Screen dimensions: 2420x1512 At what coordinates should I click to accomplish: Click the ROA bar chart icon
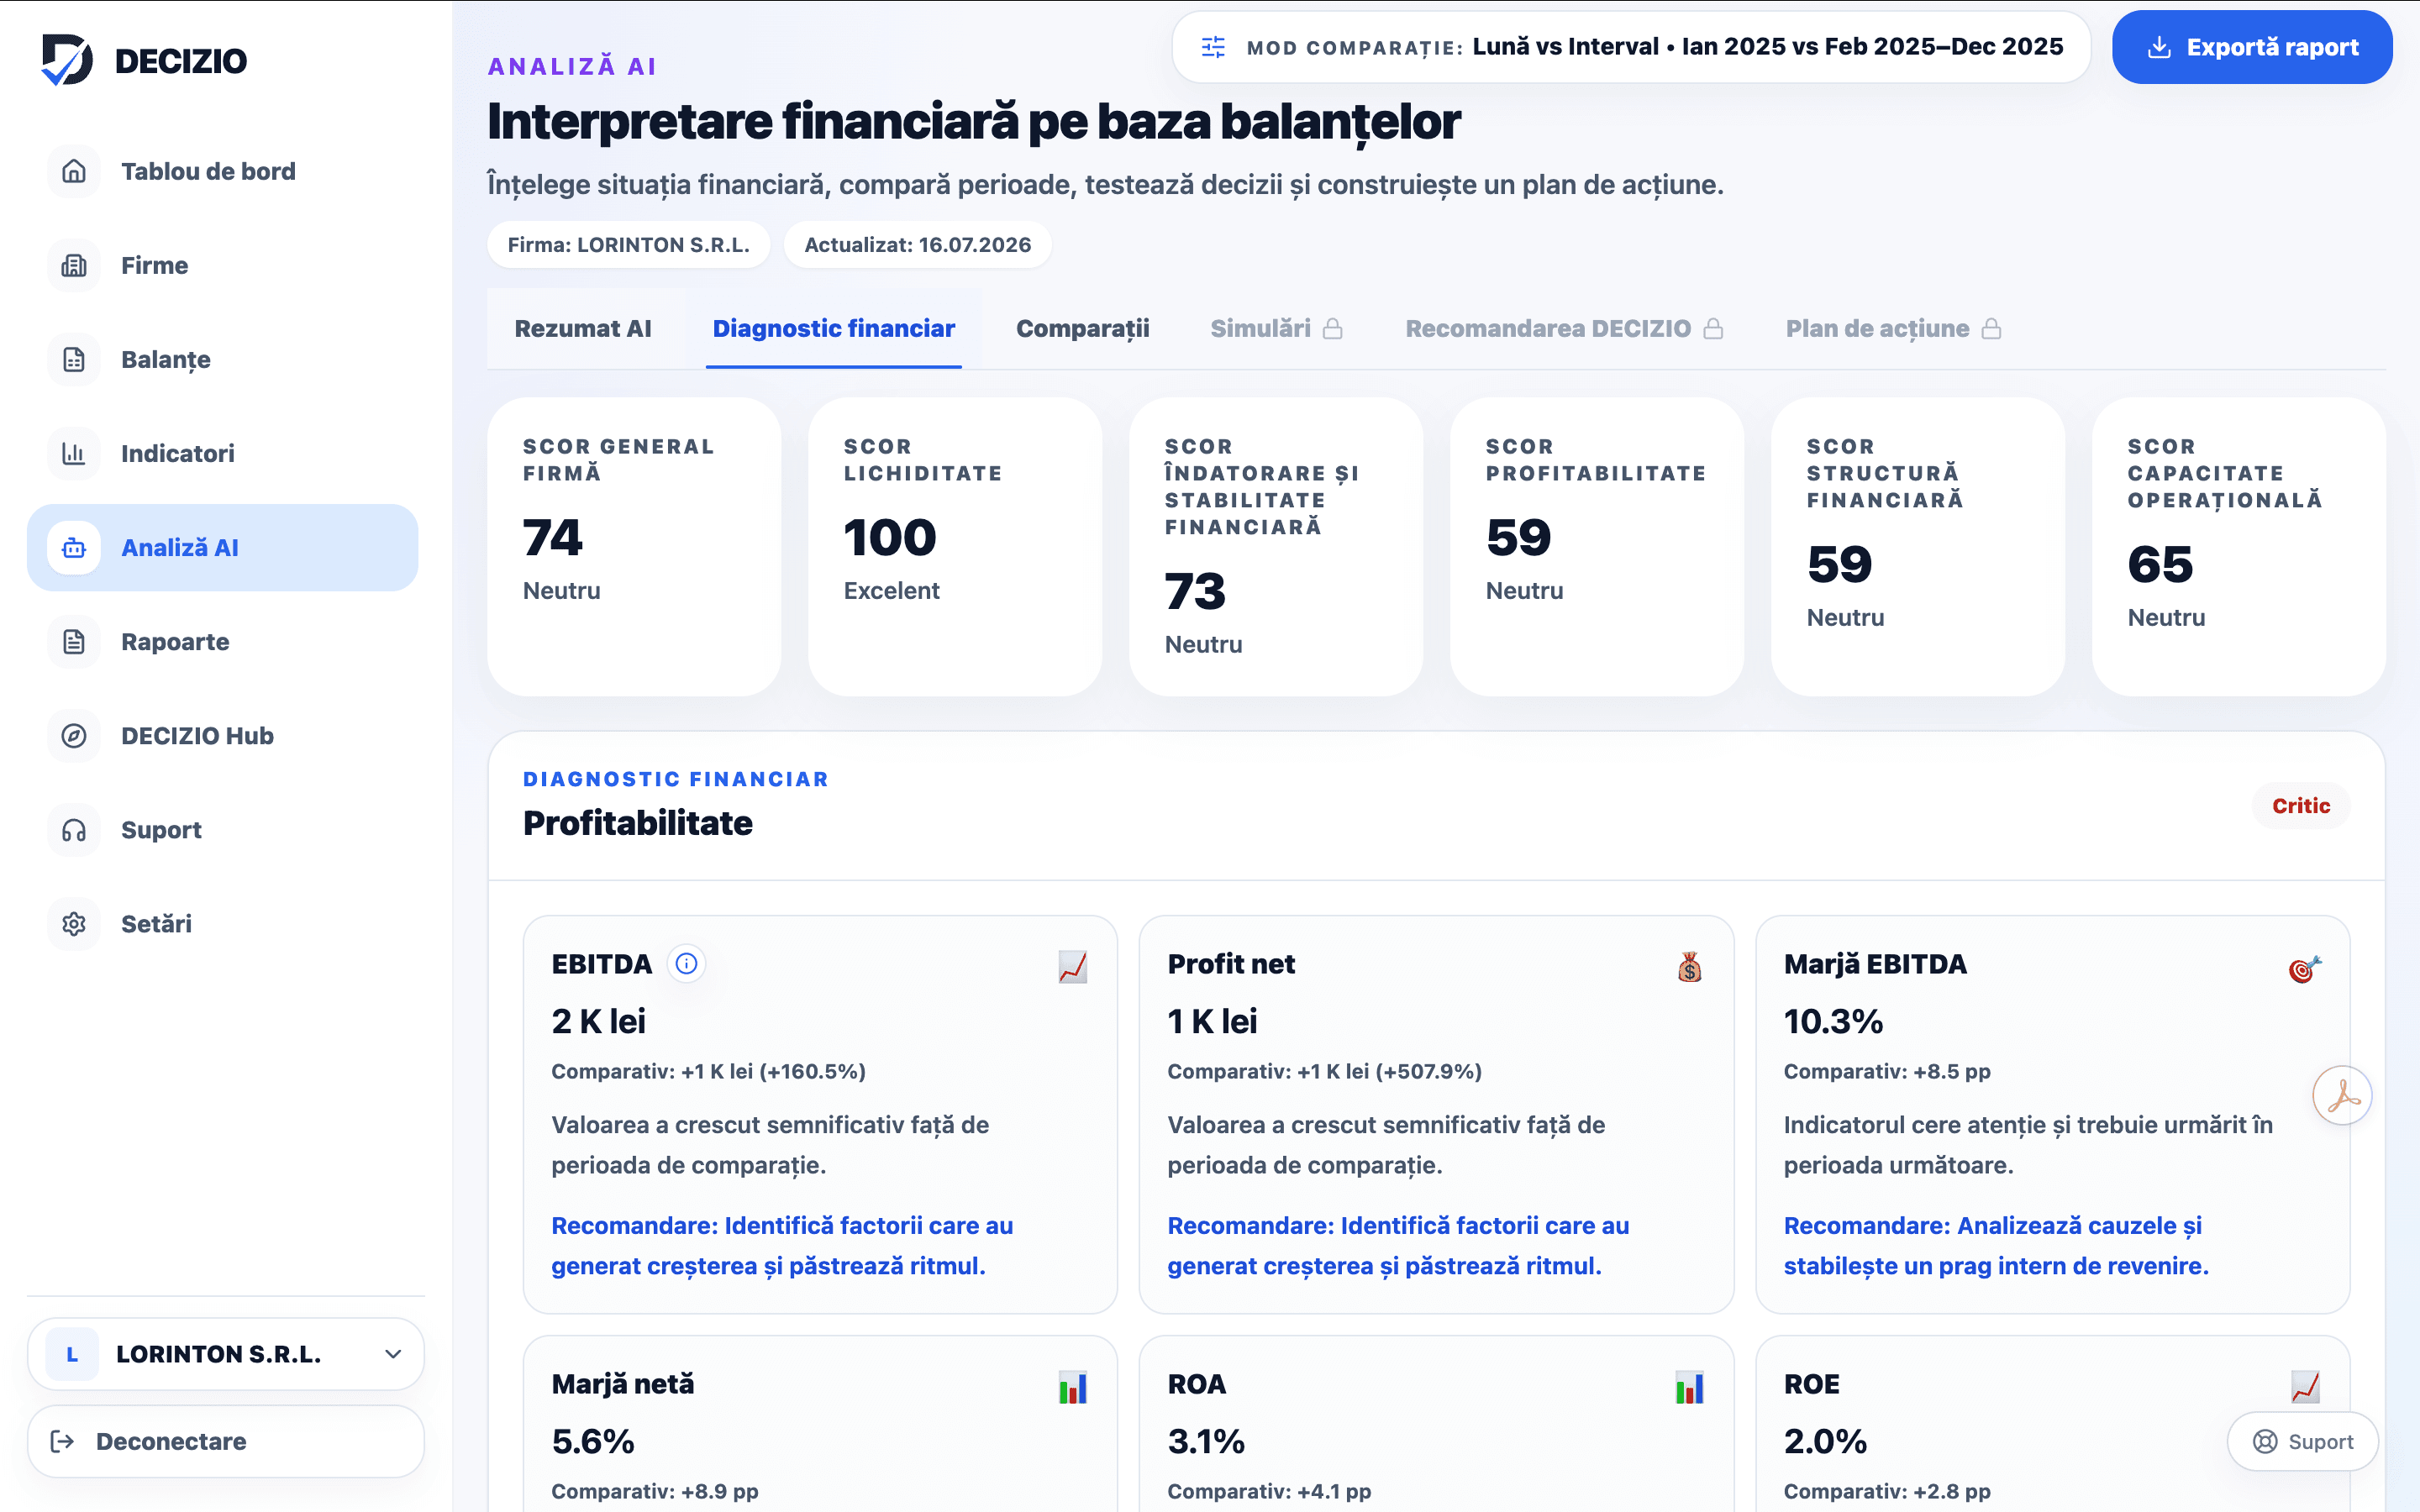(1689, 1387)
